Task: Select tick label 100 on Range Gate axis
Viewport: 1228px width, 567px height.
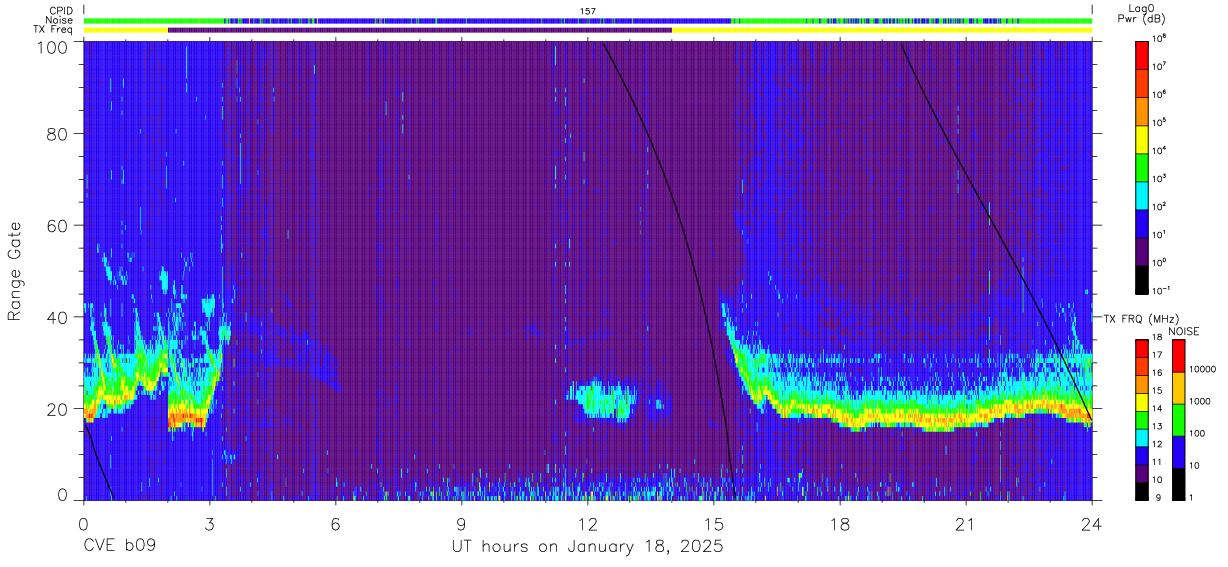Action: 51,47
